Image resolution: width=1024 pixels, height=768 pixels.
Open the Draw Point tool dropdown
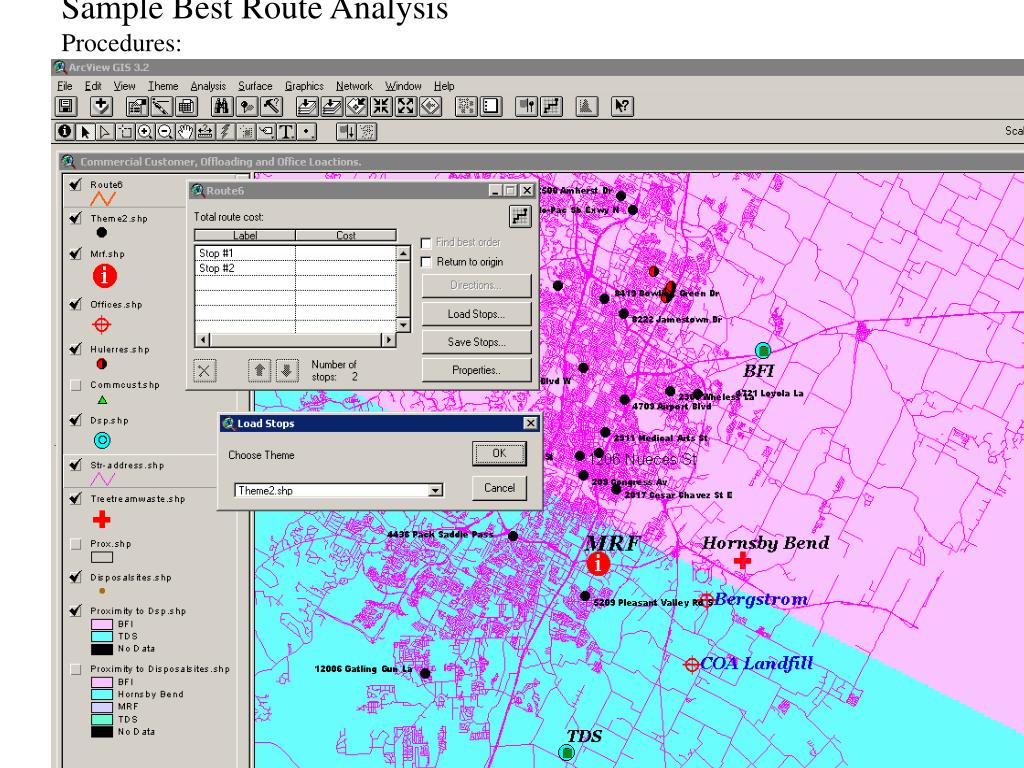pos(306,131)
